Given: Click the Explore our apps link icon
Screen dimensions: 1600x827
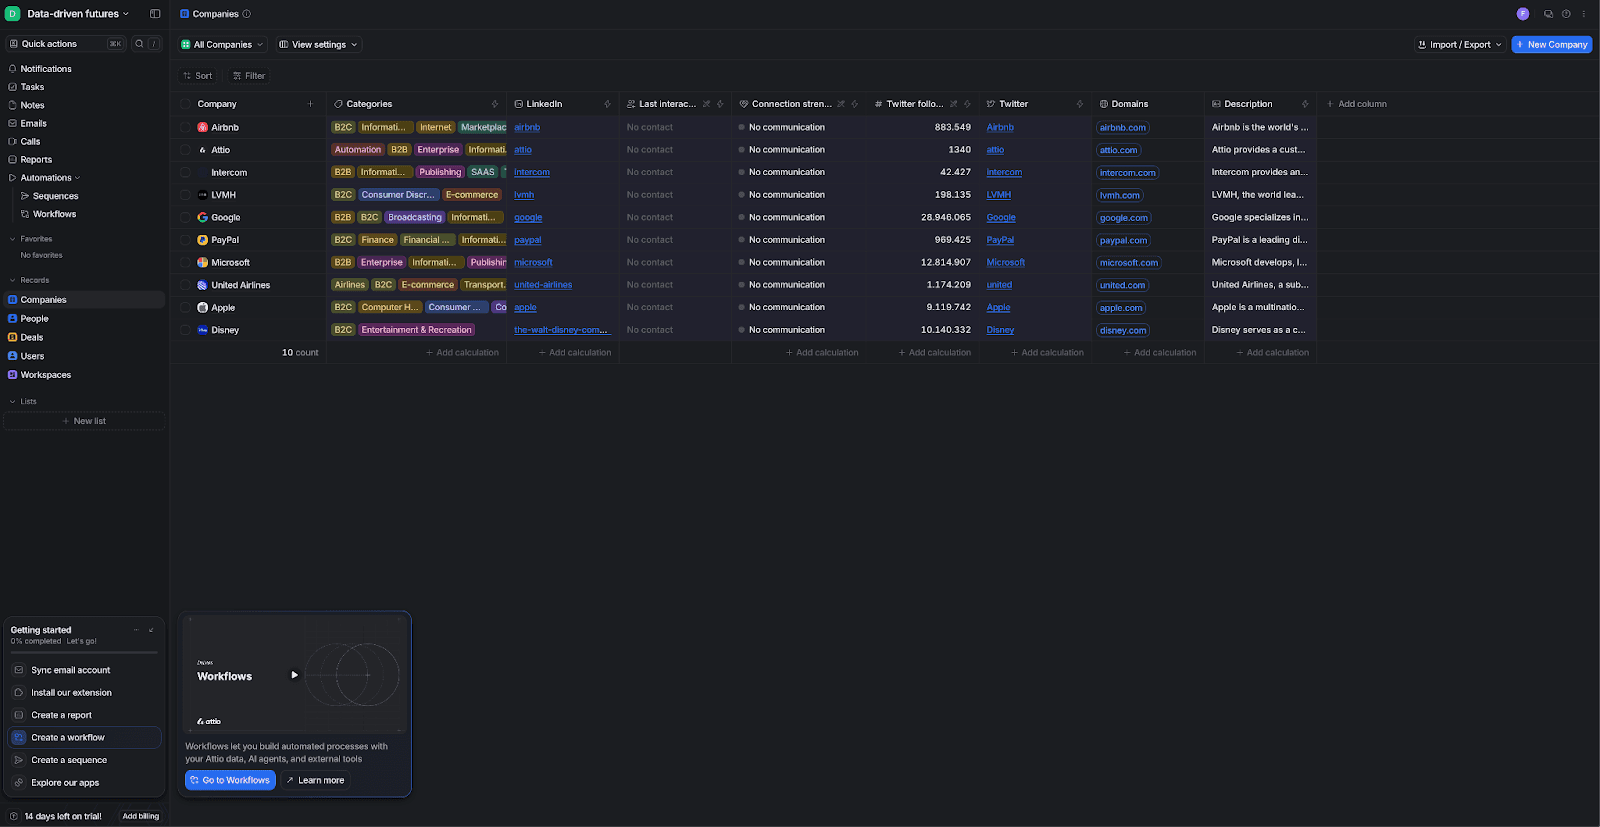Looking at the screenshot, I should pos(19,783).
